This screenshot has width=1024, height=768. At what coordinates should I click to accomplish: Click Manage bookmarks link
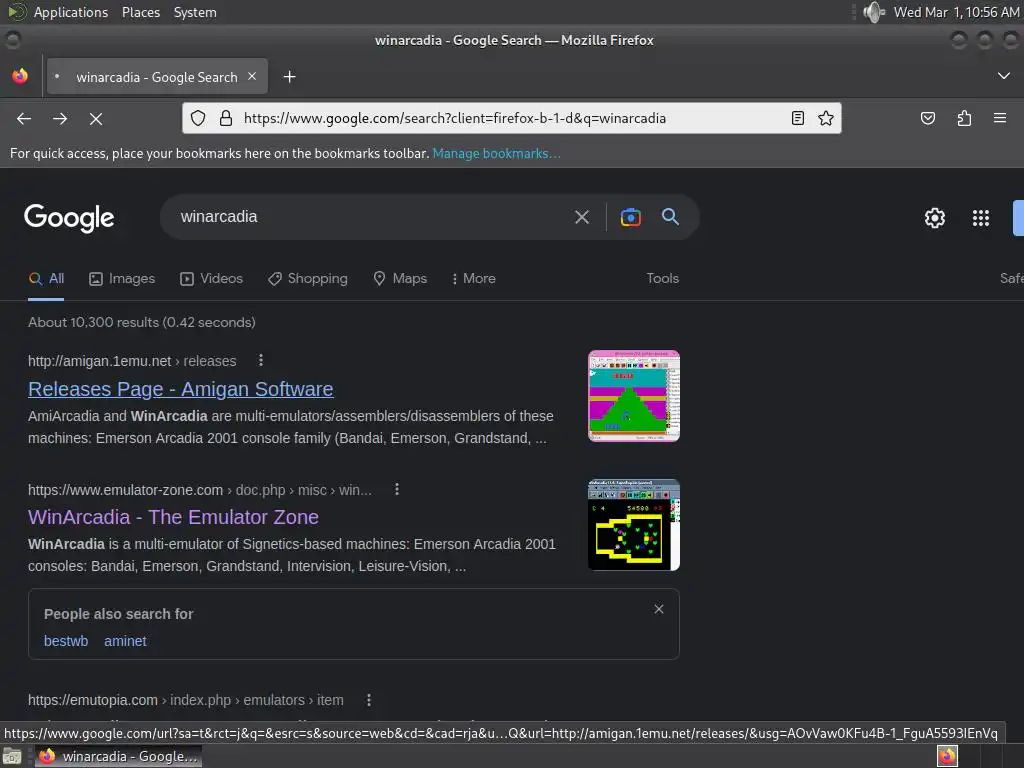(496, 153)
